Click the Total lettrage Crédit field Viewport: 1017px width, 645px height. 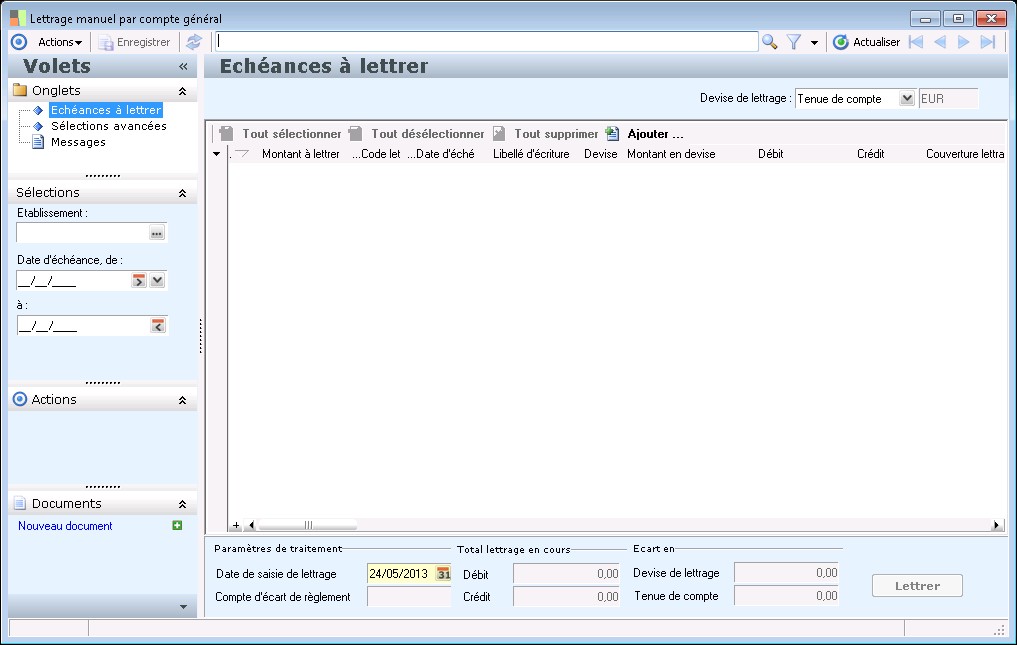click(566, 596)
